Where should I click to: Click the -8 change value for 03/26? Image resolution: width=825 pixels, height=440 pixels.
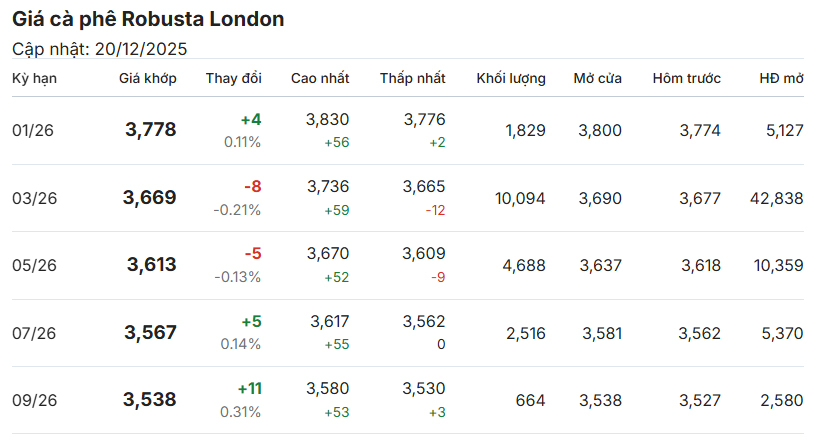pos(252,187)
